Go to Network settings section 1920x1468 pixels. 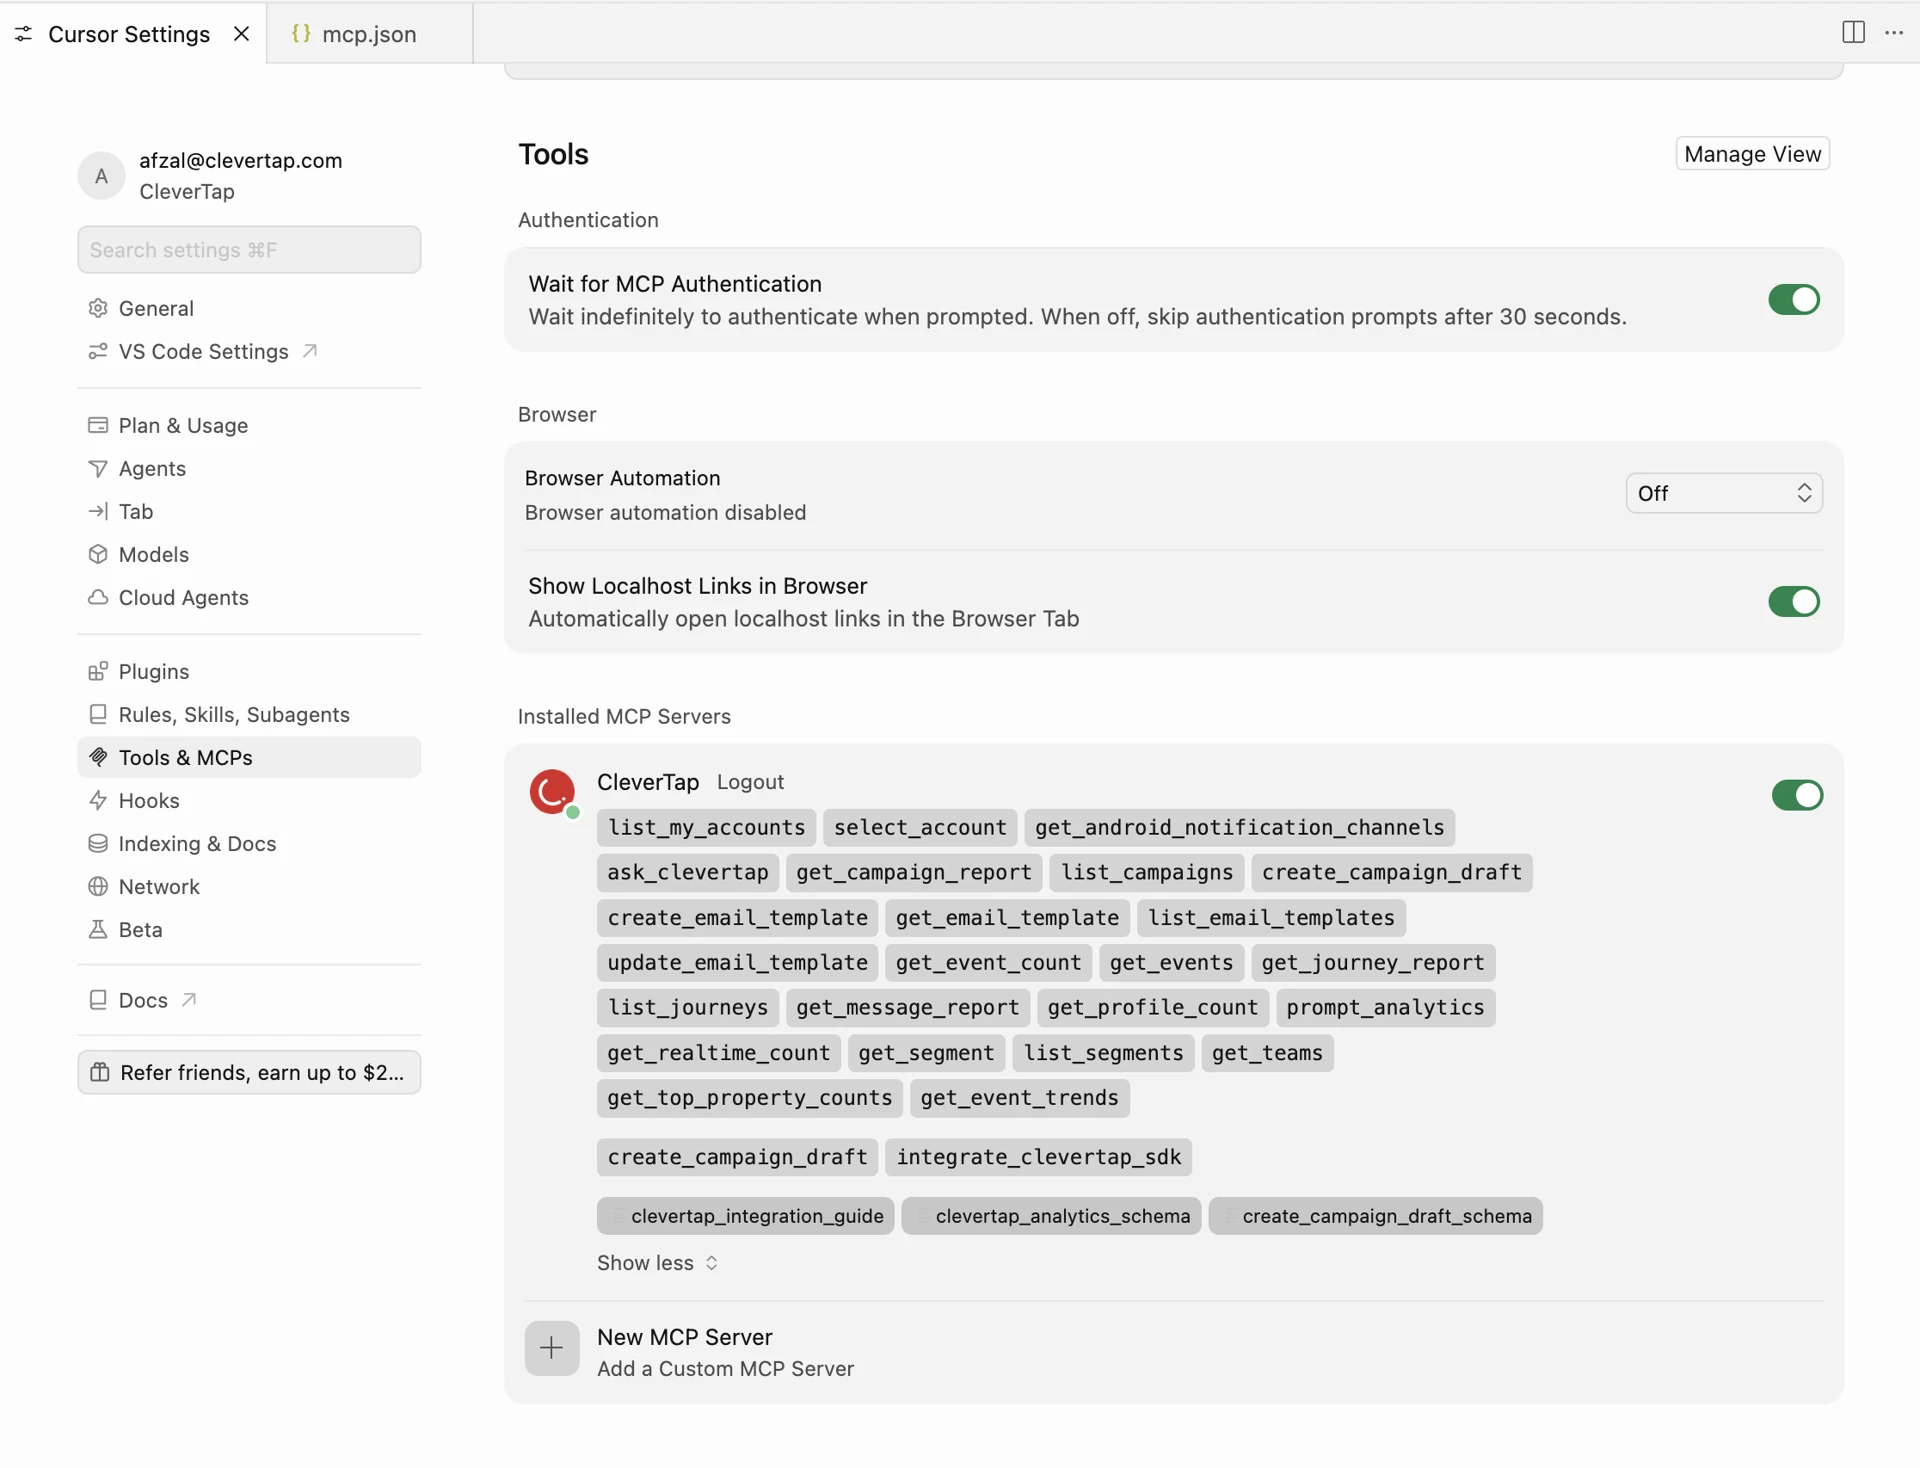pyautogui.click(x=249, y=886)
